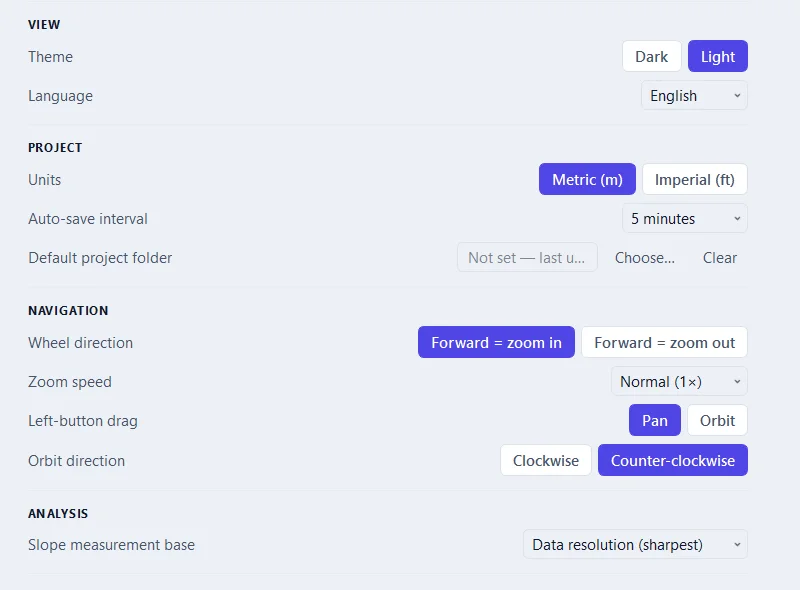Set left-button drag to Pan

[655, 420]
